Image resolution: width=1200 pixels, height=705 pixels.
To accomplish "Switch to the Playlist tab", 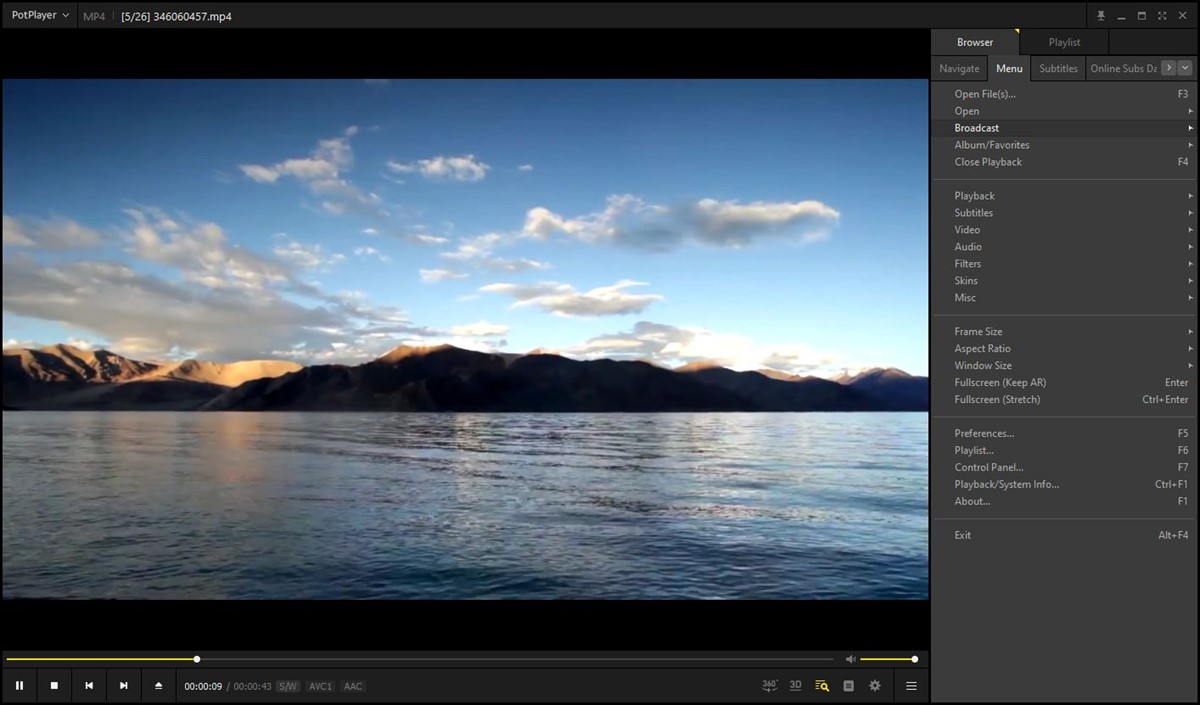I will 1064,42.
